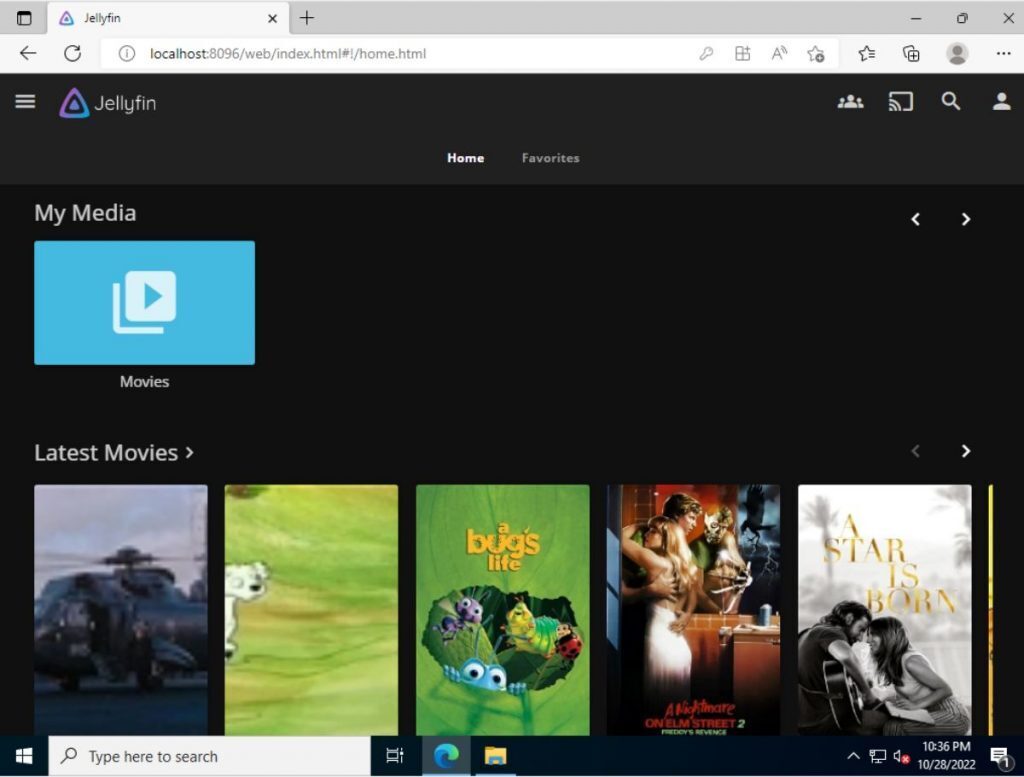This screenshot has height=777, width=1024.
Task: Click the Latest Movies heading link
Action: pyautogui.click(x=106, y=452)
